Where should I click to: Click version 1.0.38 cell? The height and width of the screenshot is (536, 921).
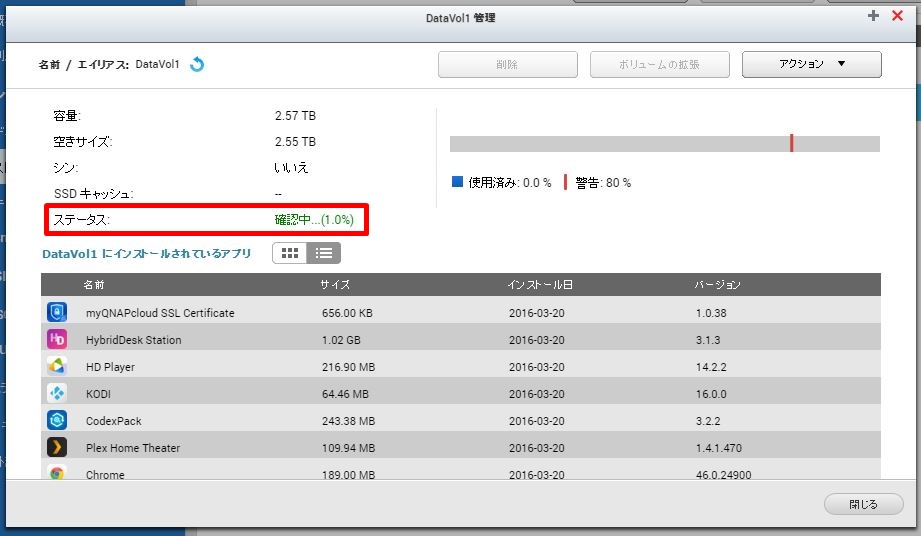[x=711, y=313]
